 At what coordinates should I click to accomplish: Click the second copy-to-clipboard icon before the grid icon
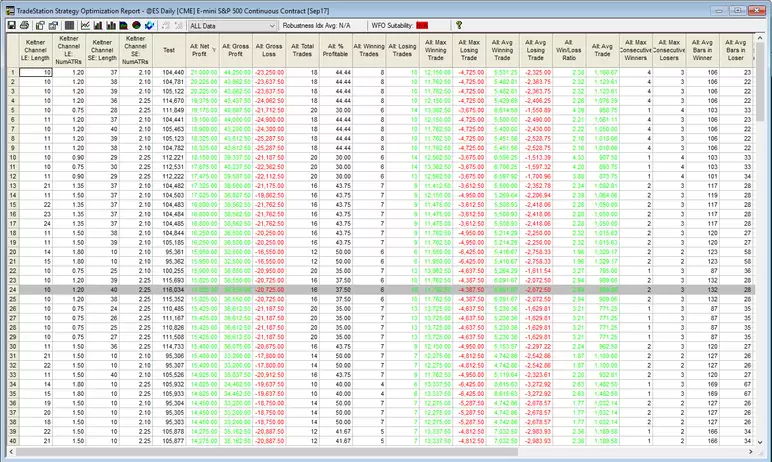tap(53, 25)
